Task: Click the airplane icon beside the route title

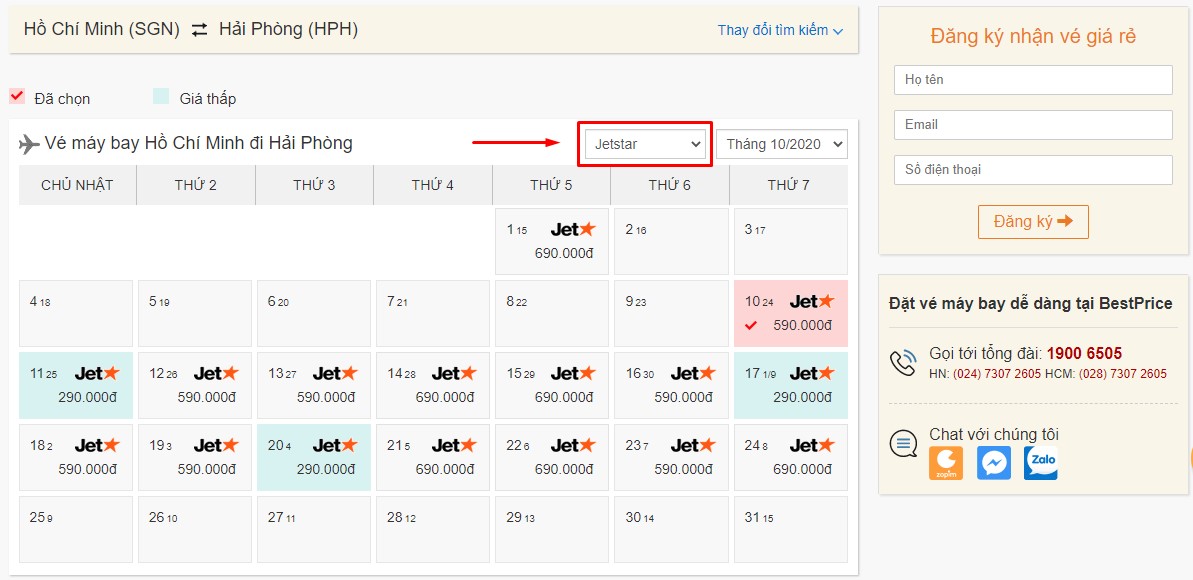Action: (x=32, y=143)
